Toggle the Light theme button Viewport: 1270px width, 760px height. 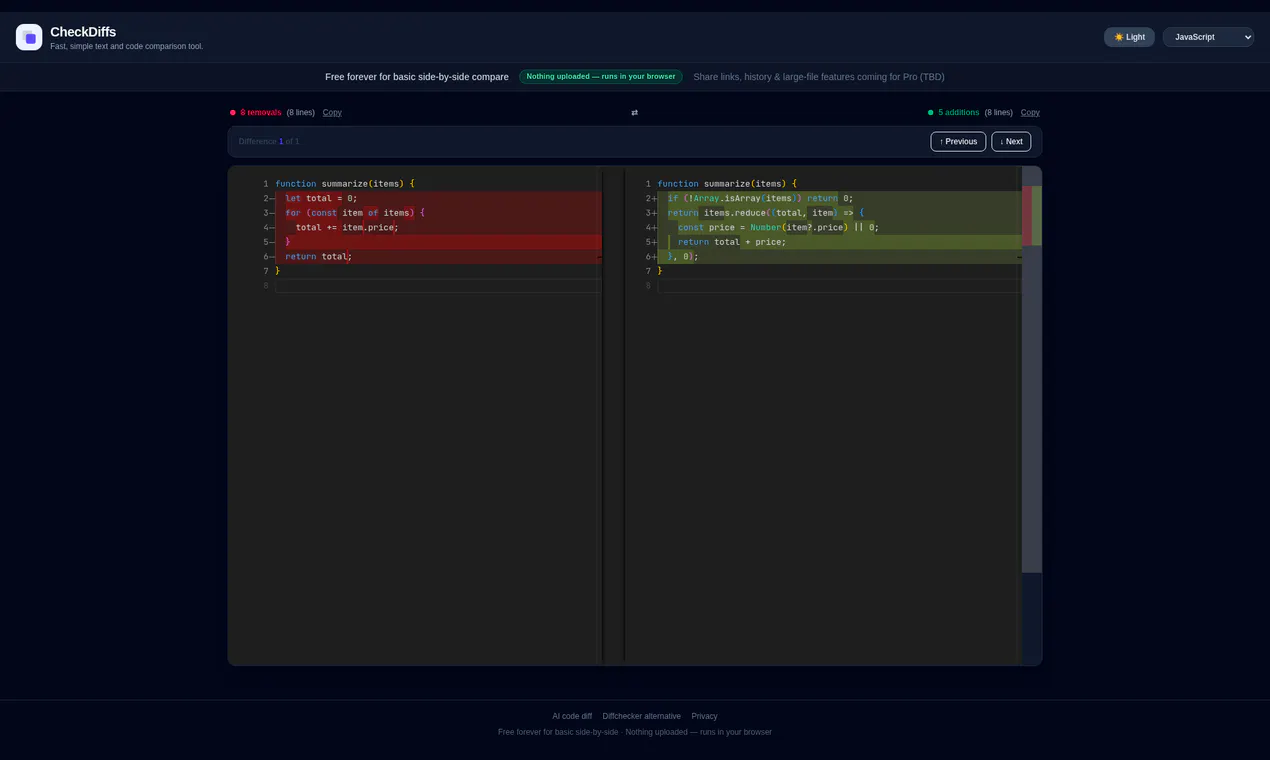1129,37
